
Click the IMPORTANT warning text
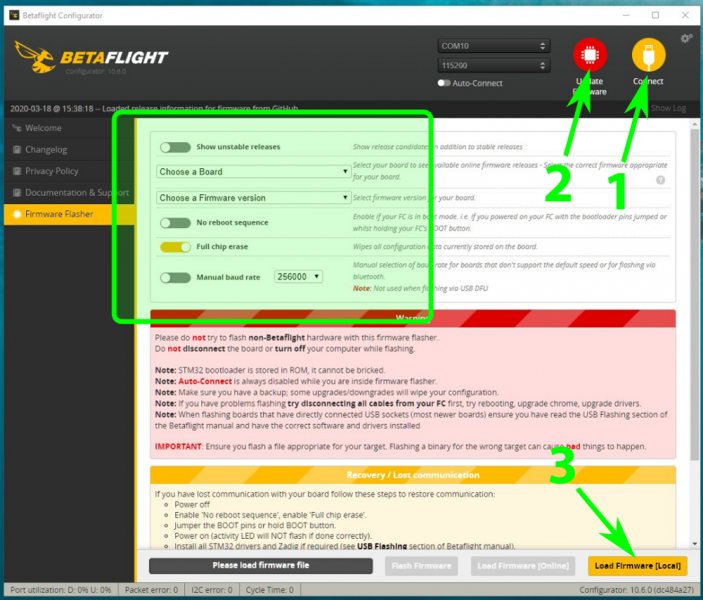click(178, 447)
